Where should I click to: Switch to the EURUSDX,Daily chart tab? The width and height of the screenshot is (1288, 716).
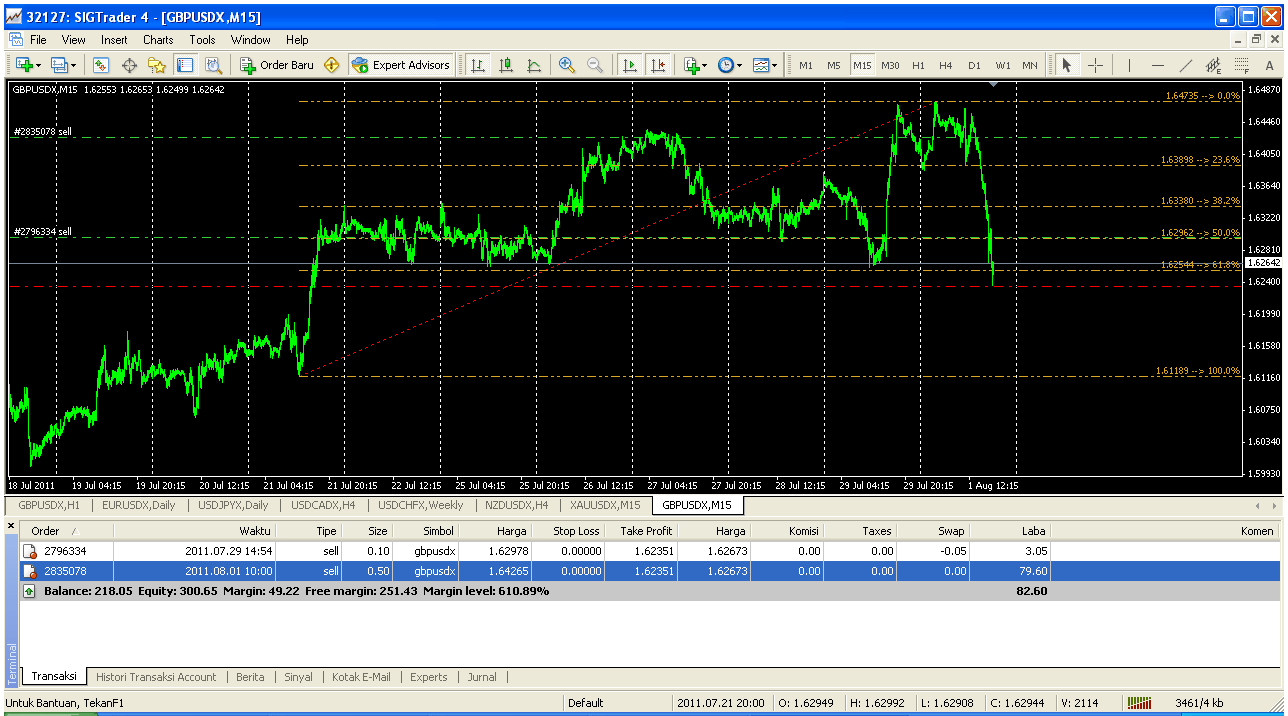(x=138, y=505)
